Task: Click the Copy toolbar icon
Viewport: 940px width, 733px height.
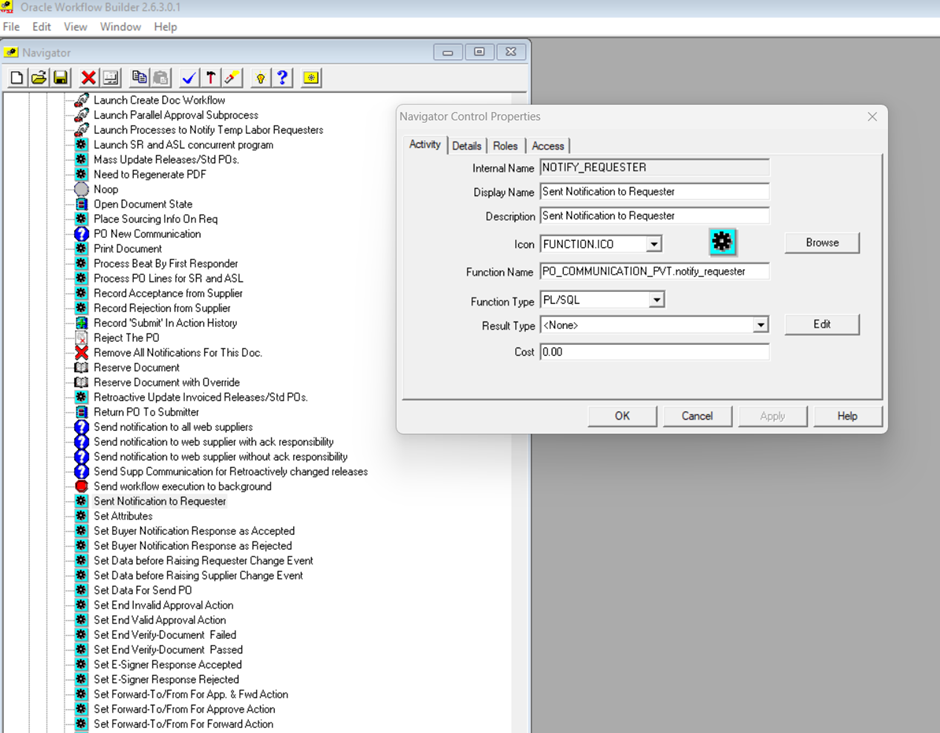Action: point(140,78)
